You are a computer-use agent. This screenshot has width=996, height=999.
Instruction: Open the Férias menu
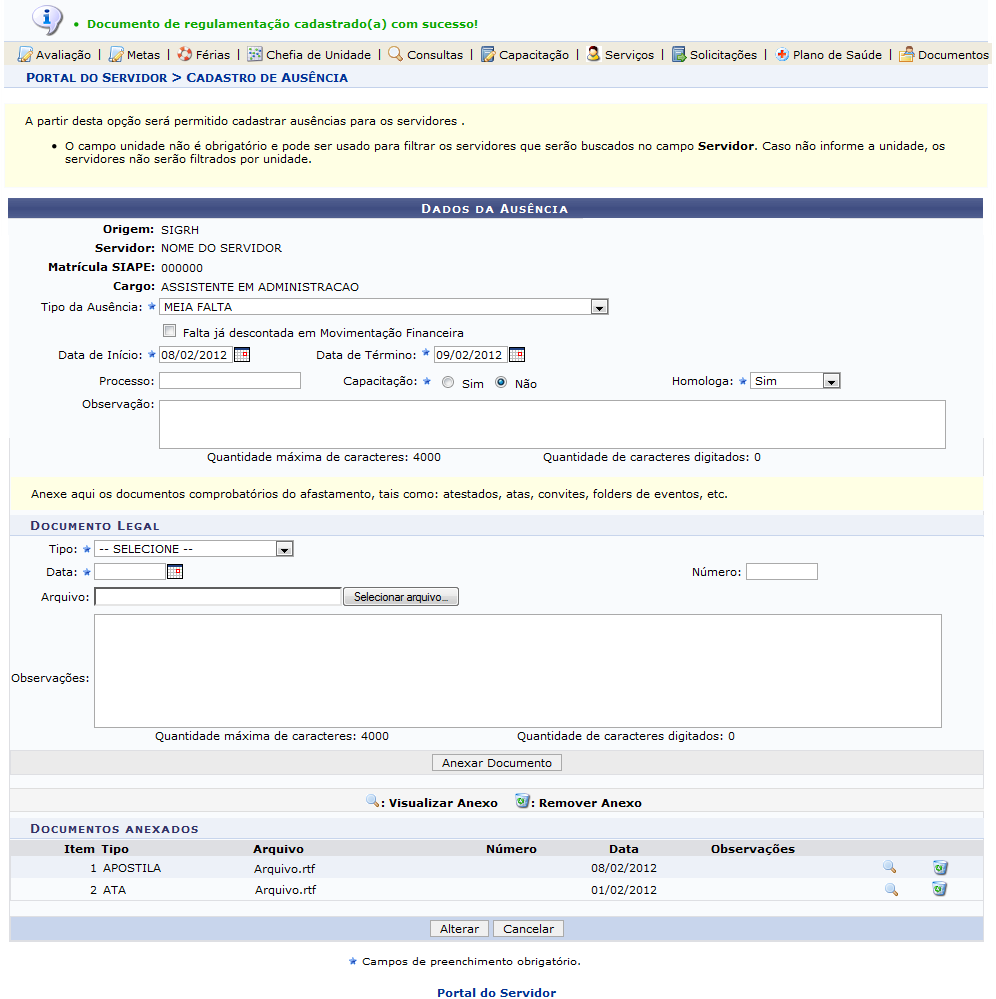pos(204,55)
